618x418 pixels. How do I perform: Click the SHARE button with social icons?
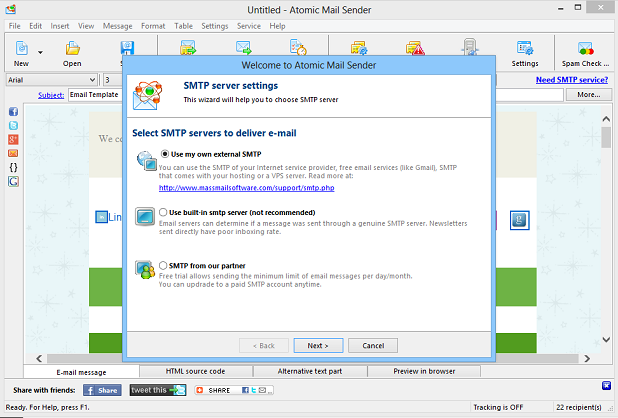point(234,390)
